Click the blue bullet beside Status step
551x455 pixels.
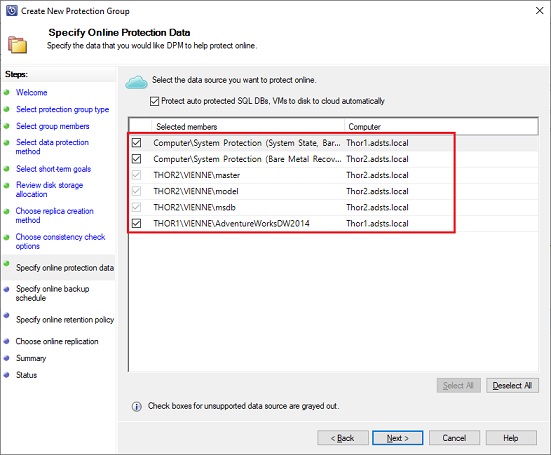pos(6,375)
